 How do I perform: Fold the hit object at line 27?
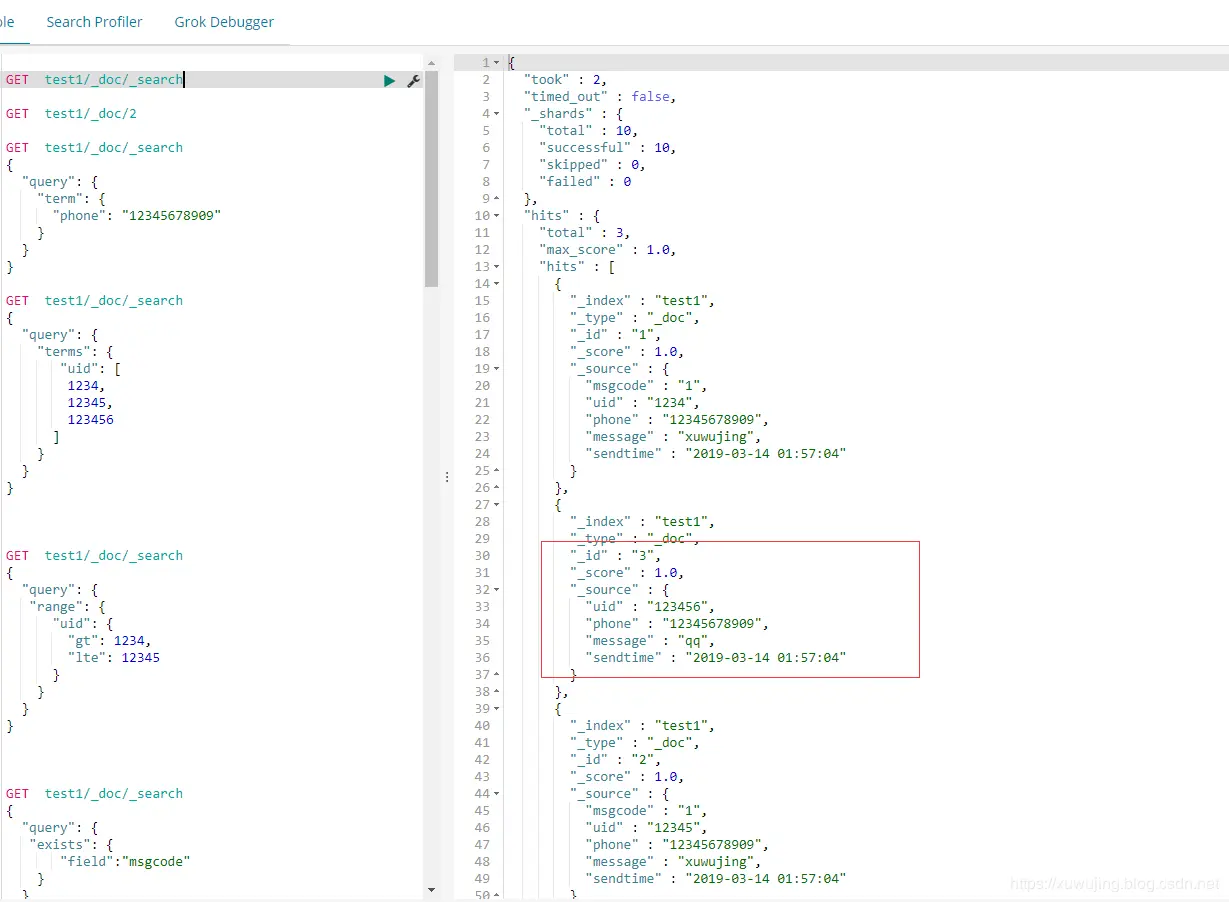point(497,505)
